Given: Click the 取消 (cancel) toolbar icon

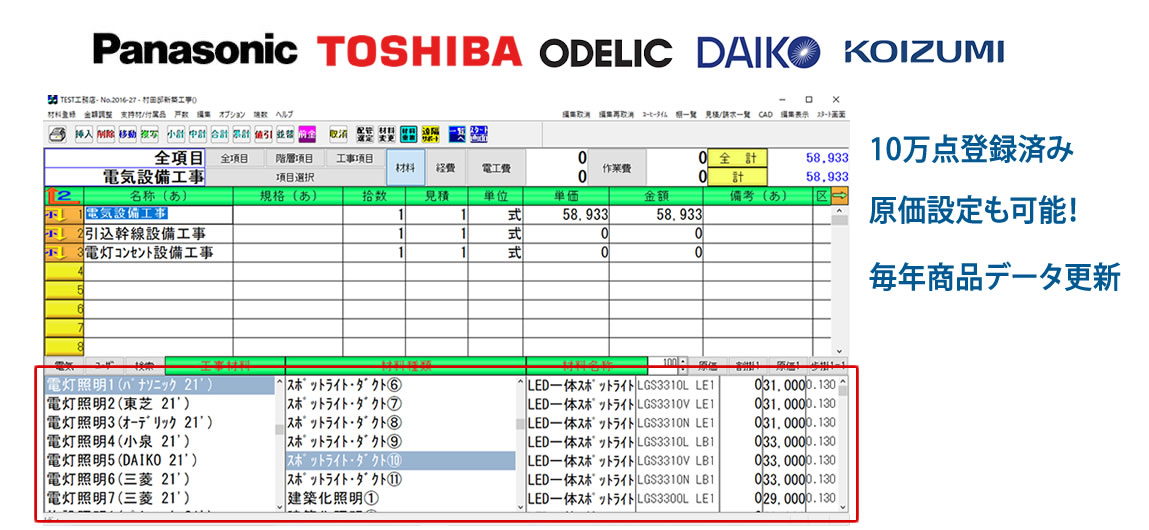Looking at the screenshot, I should pyautogui.click(x=339, y=134).
